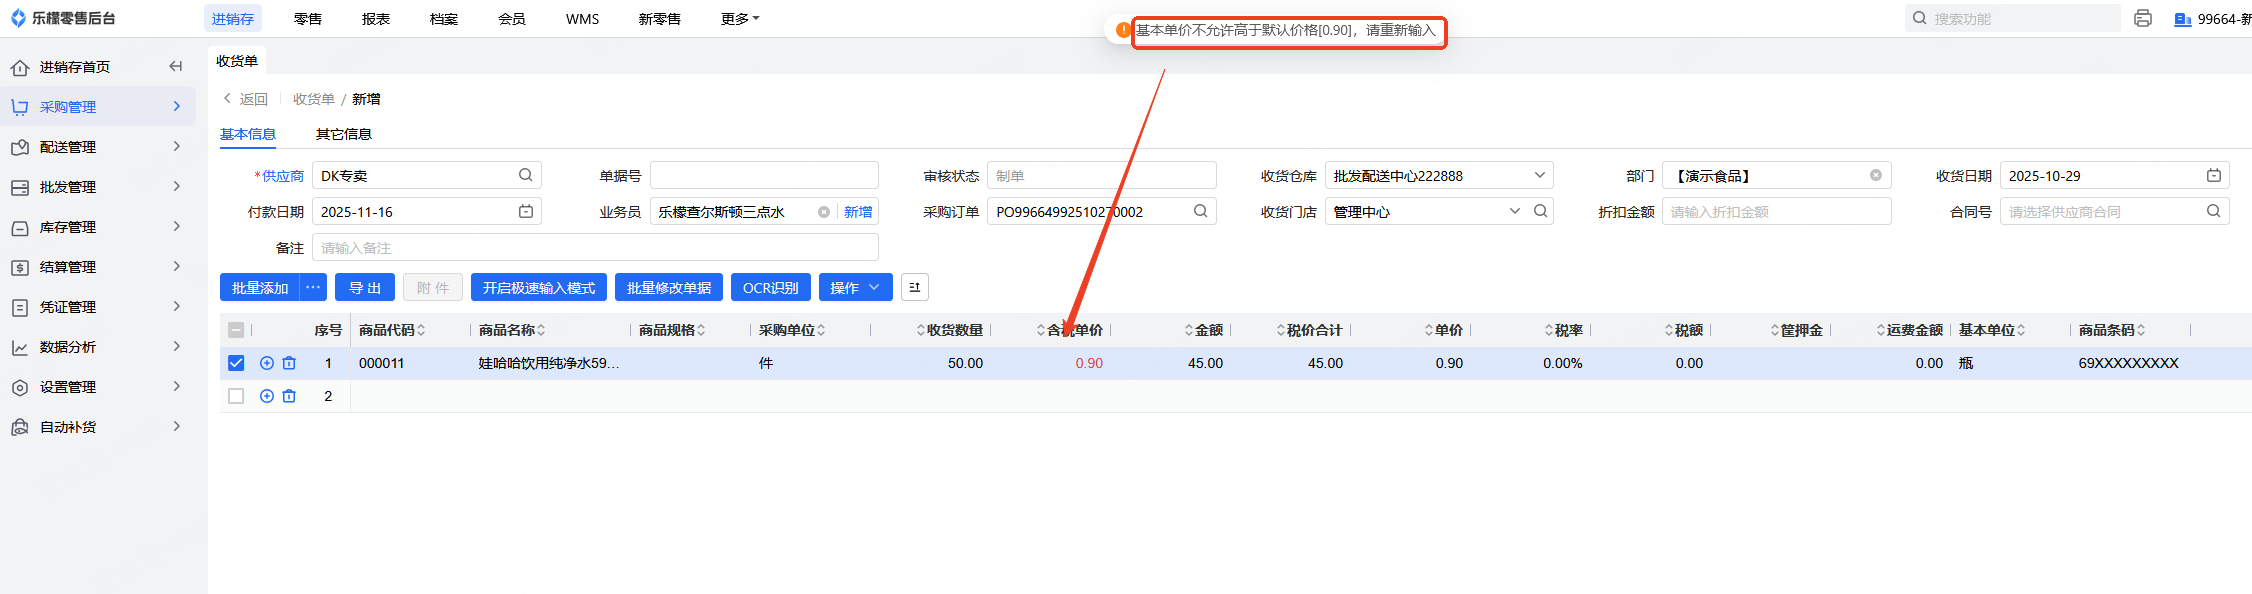Screen dimensions: 2252x594
Task: Click the 凭证管理 sidebar icon
Action: 20,307
